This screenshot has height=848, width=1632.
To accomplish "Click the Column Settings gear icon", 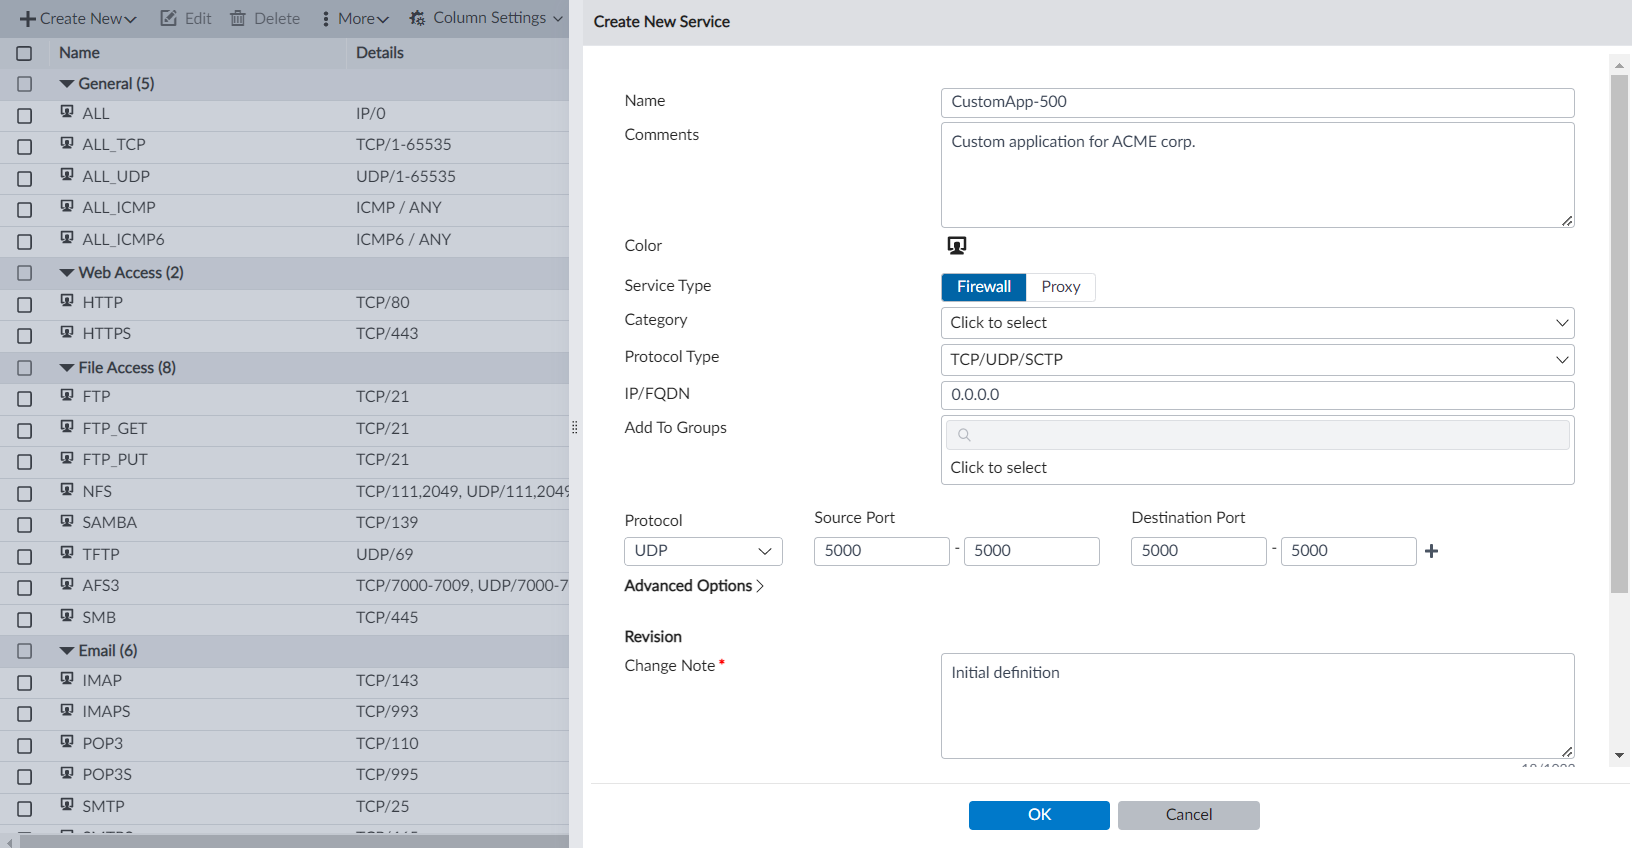I will 417,18.
